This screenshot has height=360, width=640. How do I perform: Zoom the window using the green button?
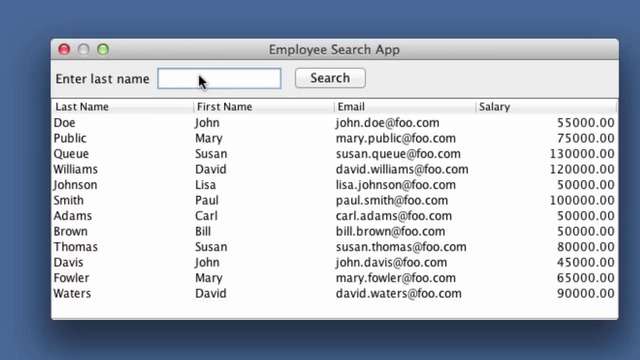pyautogui.click(x=103, y=49)
